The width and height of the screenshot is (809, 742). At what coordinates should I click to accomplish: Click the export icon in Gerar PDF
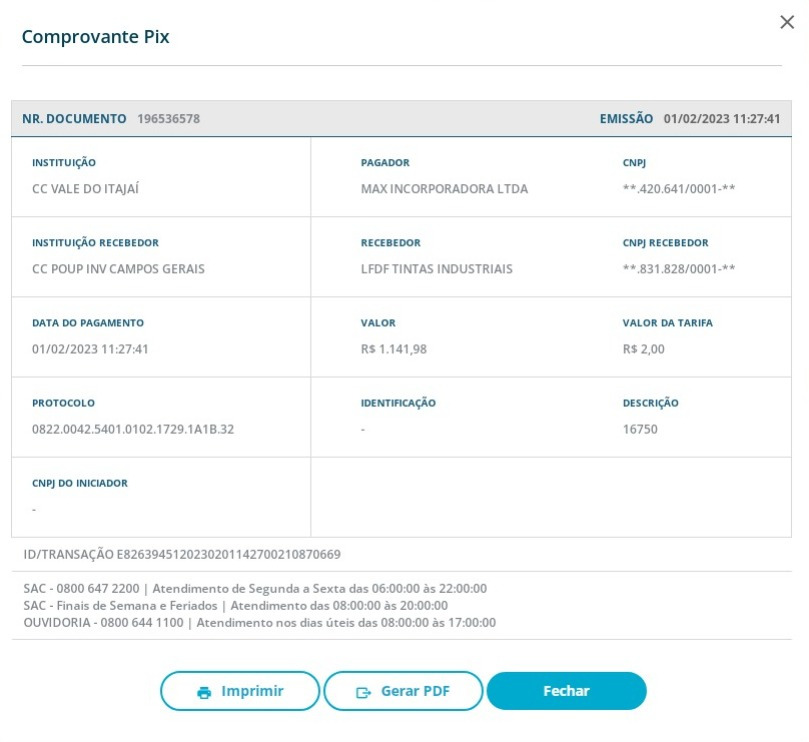click(x=364, y=692)
